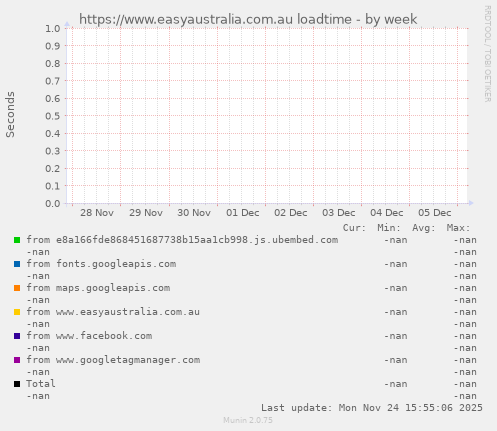497x431 pixels.
Task: Click the '0.5' y-axis value
Action: 53,116
